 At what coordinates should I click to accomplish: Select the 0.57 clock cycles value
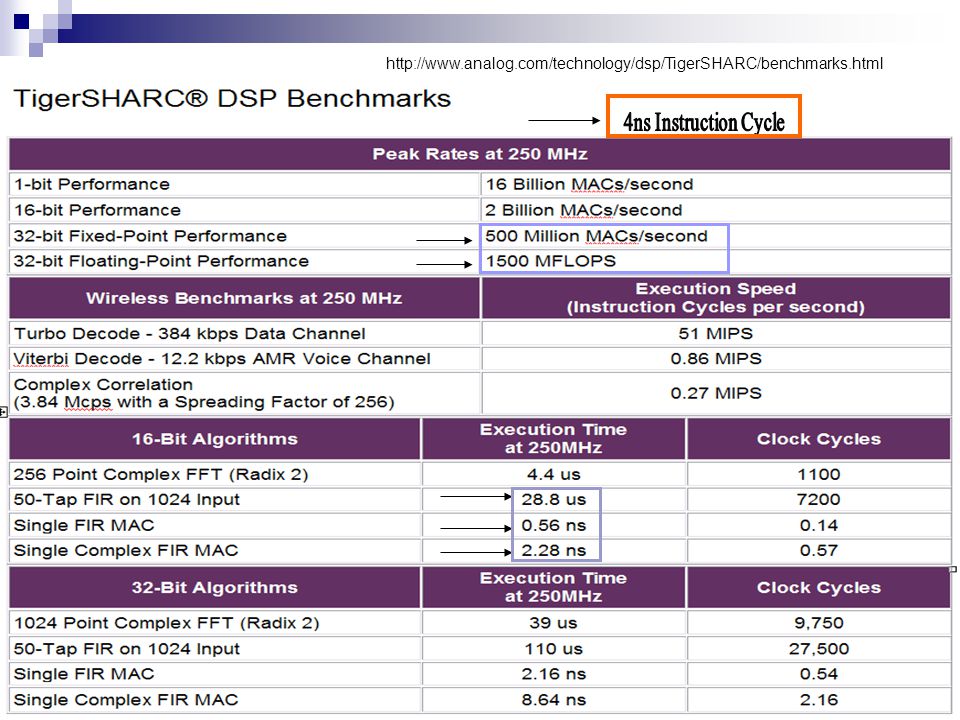819,550
